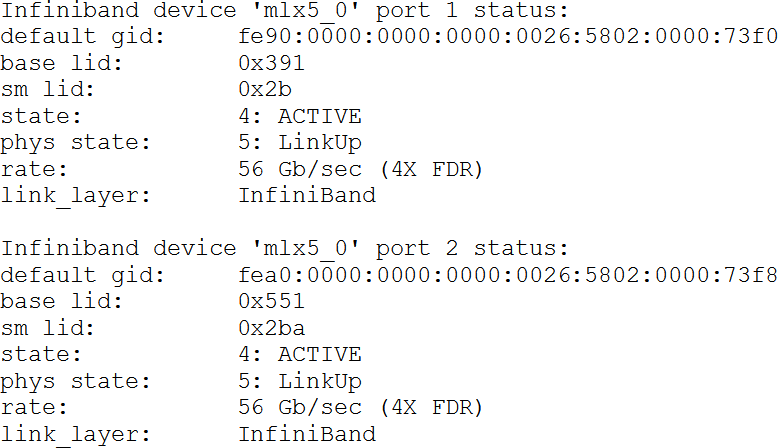Click the port 2 status header line

pos(284,248)
